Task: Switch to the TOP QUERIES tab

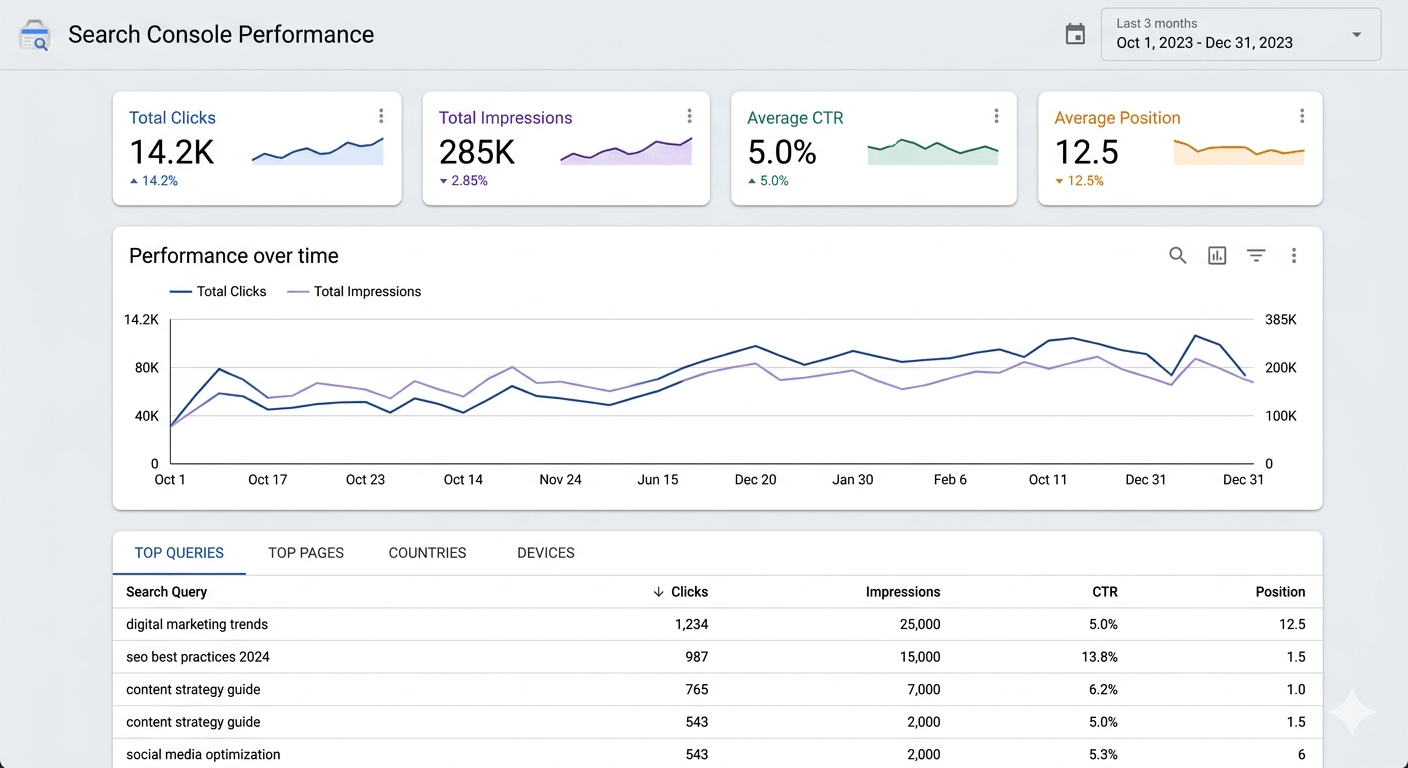Action: pos(179,553)
